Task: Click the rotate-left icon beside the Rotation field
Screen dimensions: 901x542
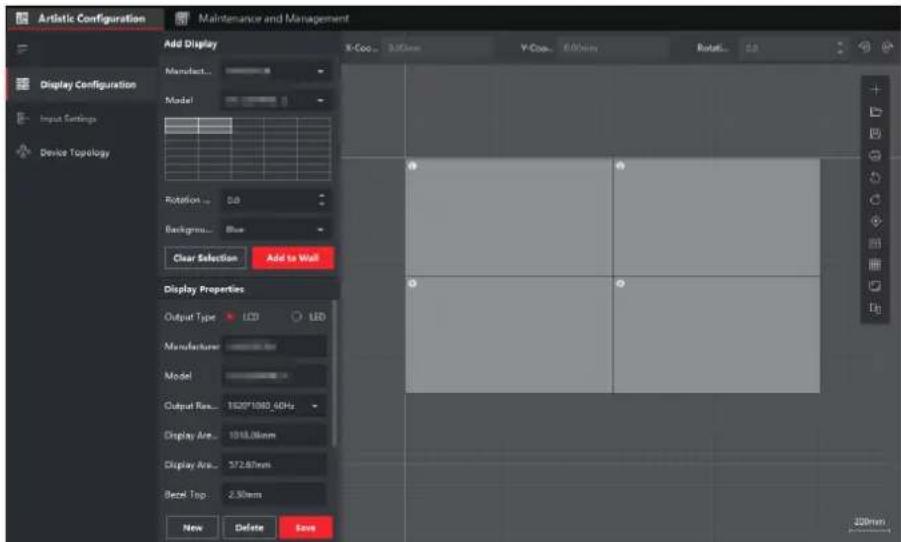Action: click(864, 48)
